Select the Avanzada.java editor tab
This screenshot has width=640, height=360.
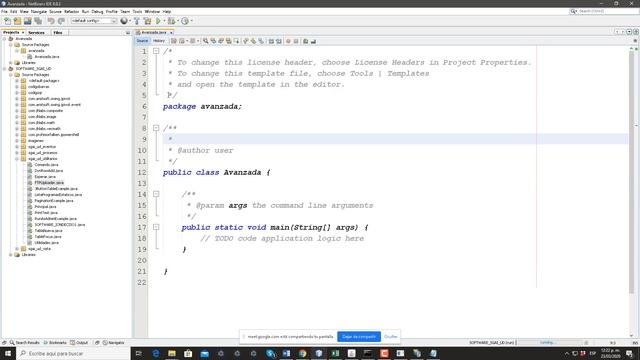pos(154,32)
